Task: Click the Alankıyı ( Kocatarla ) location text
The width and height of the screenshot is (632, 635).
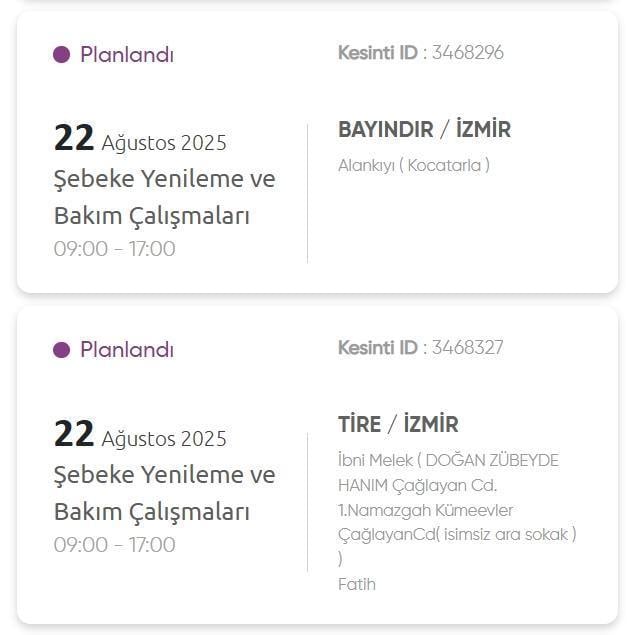Action: (x=413, y=166)
